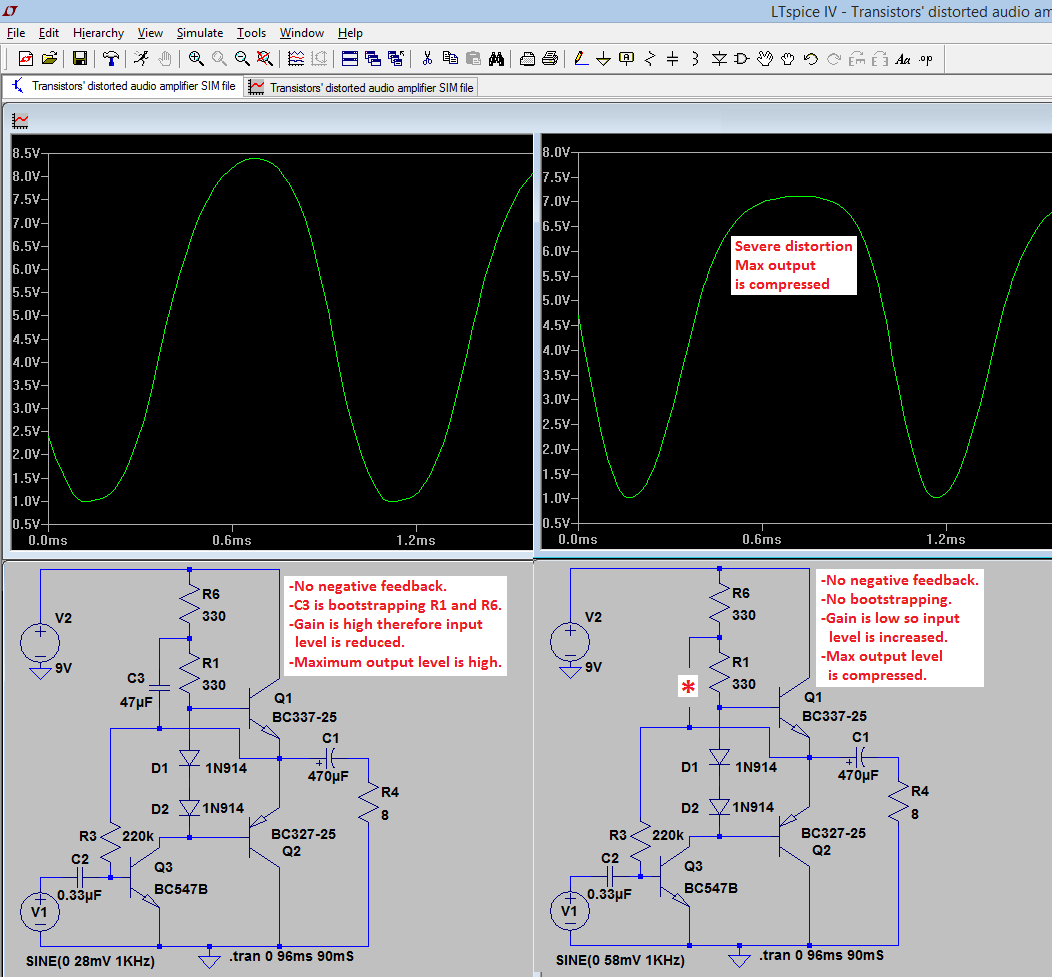Select the Label Net tool
The height and width of the screenshot is (977, 1052).
pos(627,59)
